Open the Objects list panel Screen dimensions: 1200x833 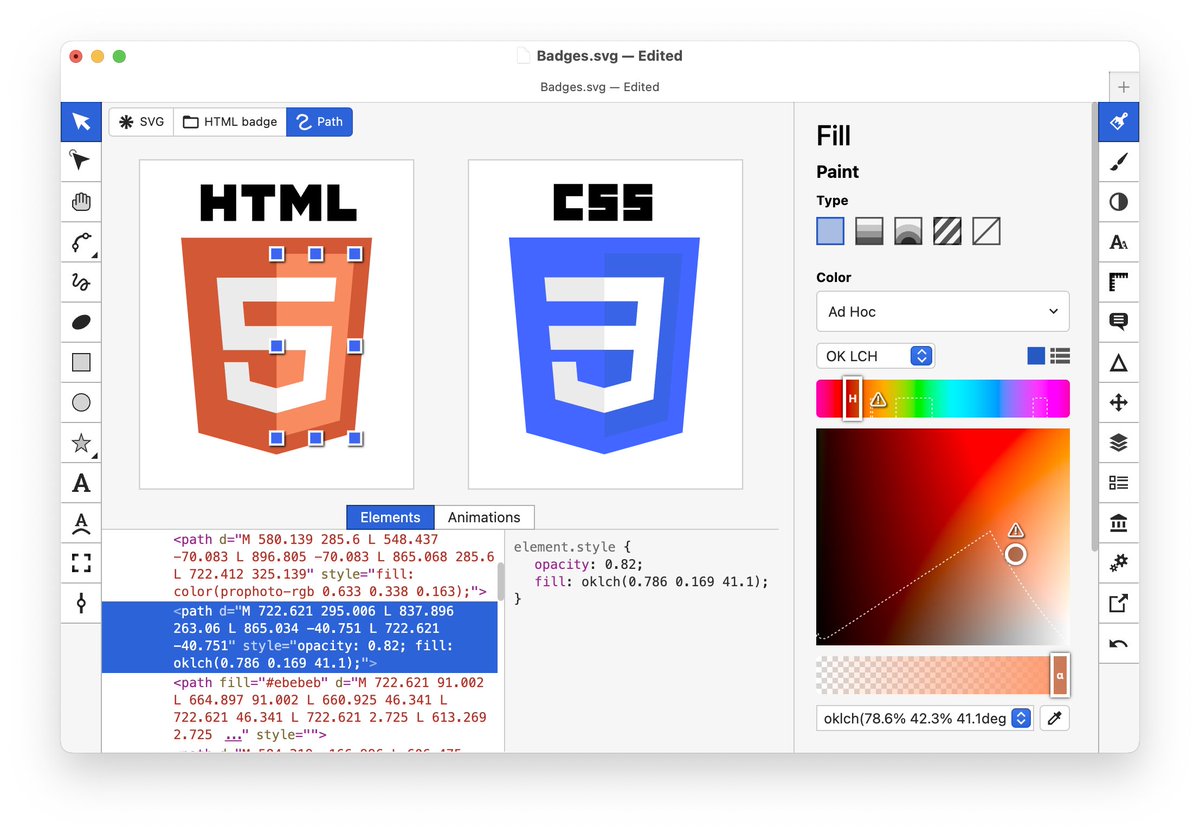1119,483
